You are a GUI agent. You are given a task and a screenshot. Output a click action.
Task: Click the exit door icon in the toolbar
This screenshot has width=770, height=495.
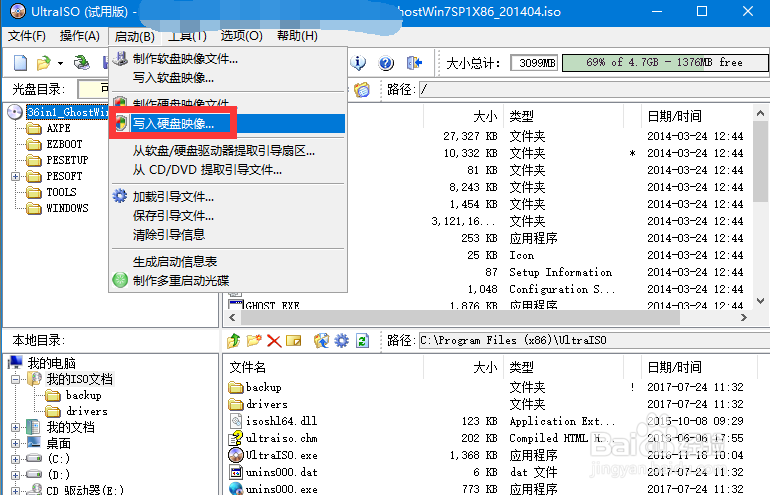tap(414, 62)
